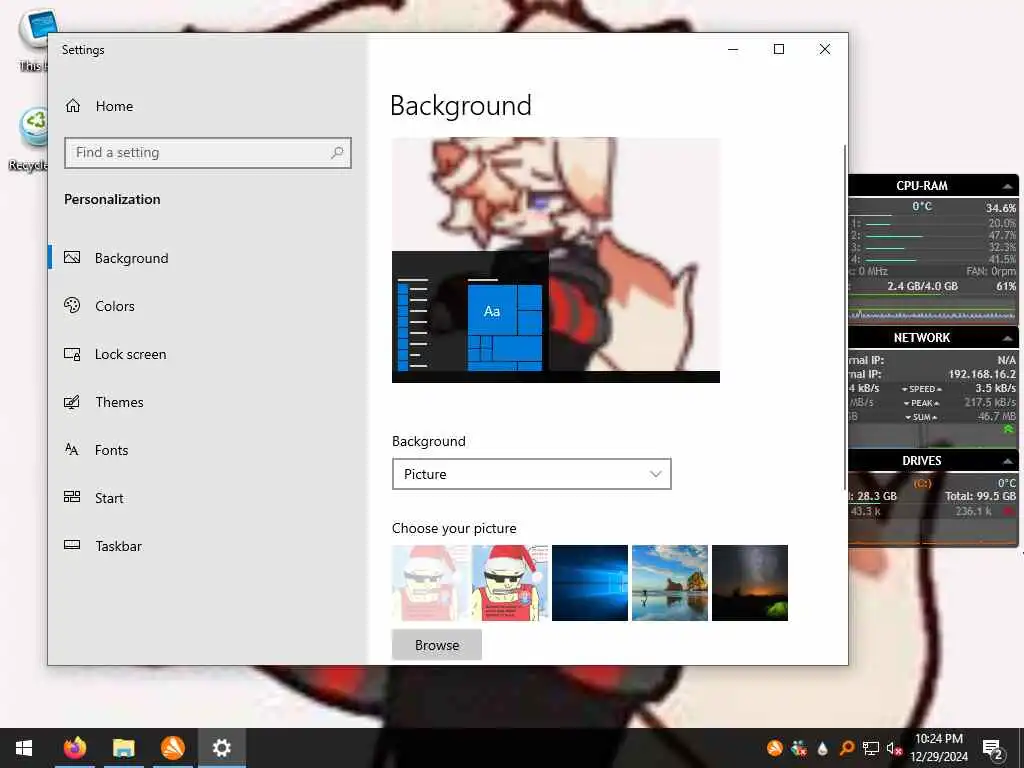1024x768 pixels.
Task: Open File Explorer from the taskbar
Action: click(123, 748)
